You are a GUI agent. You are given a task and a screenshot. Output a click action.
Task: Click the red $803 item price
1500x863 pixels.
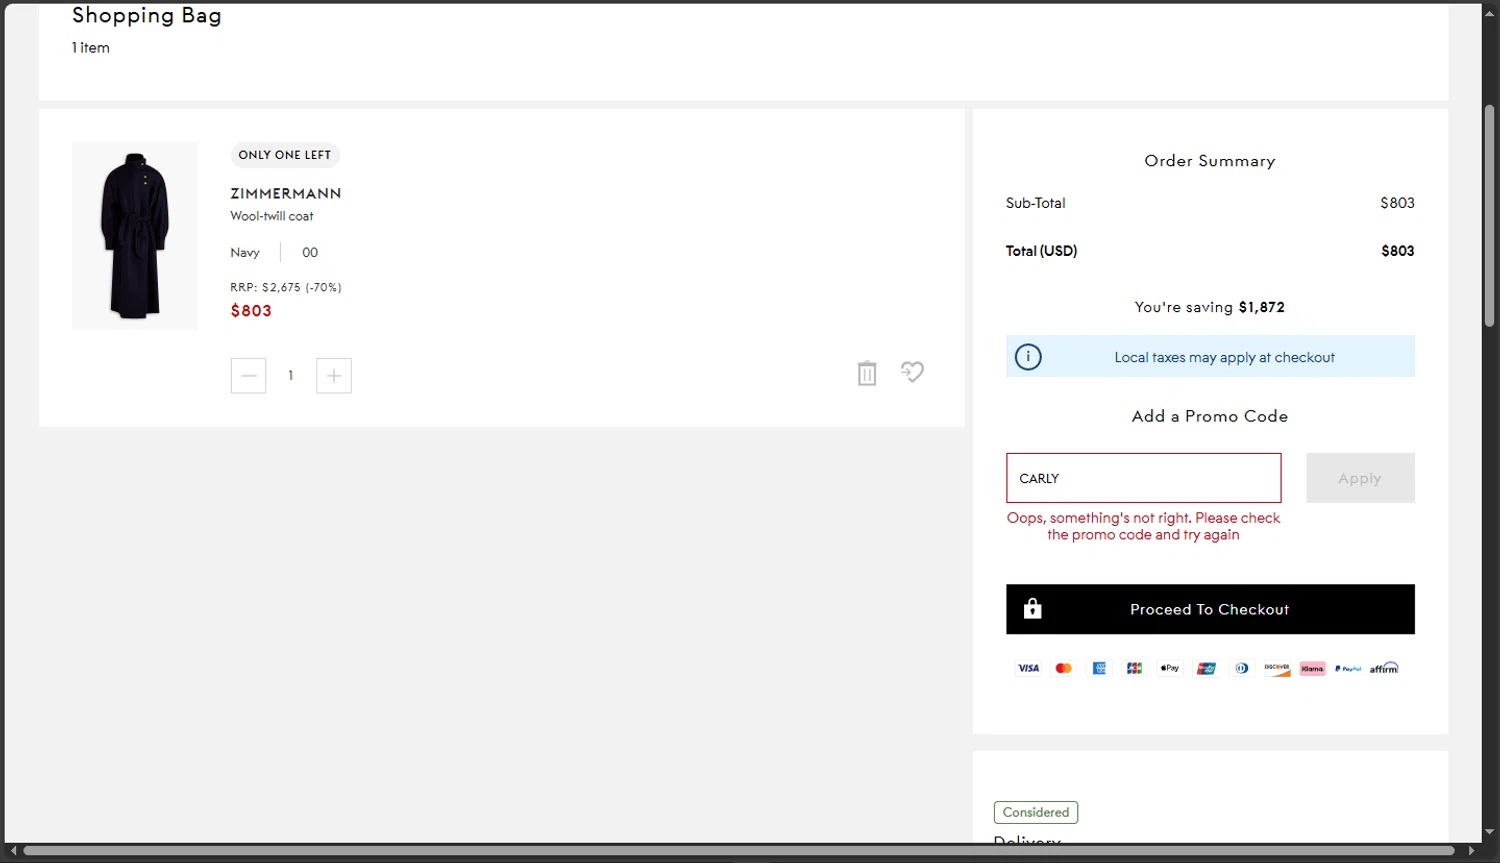point(251,311)
